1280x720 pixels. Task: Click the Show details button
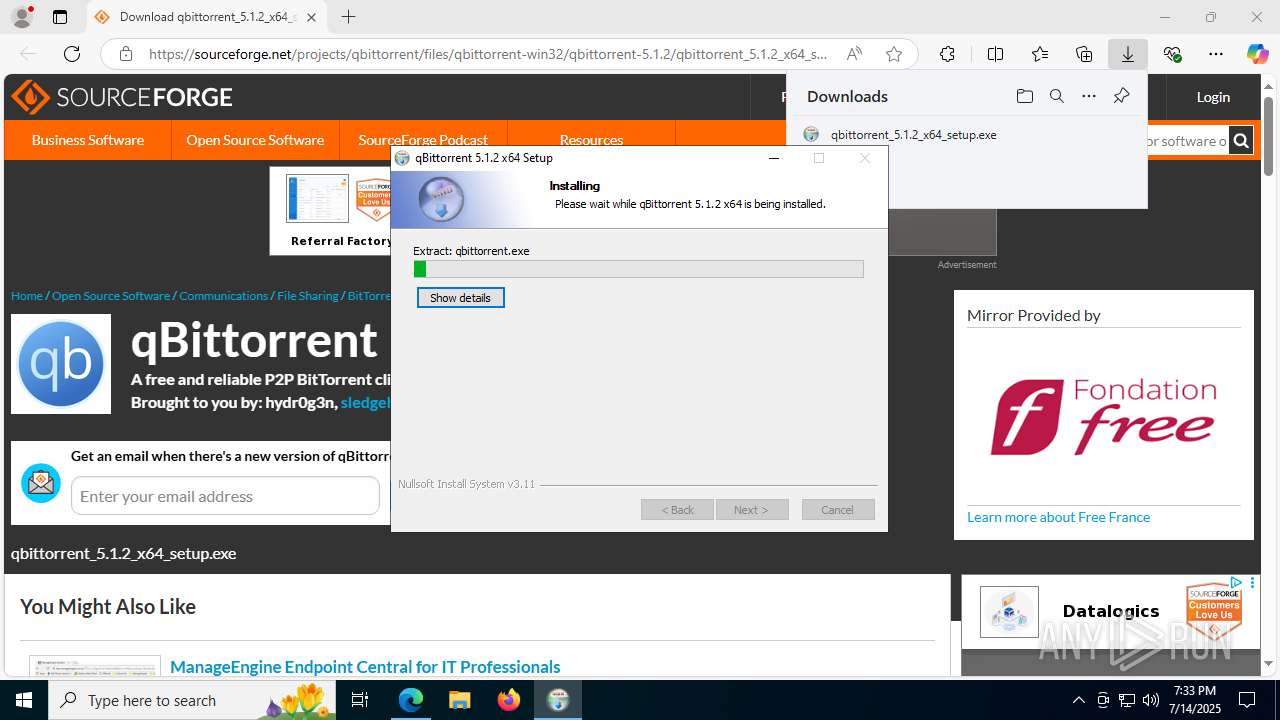tap(460, 298)
